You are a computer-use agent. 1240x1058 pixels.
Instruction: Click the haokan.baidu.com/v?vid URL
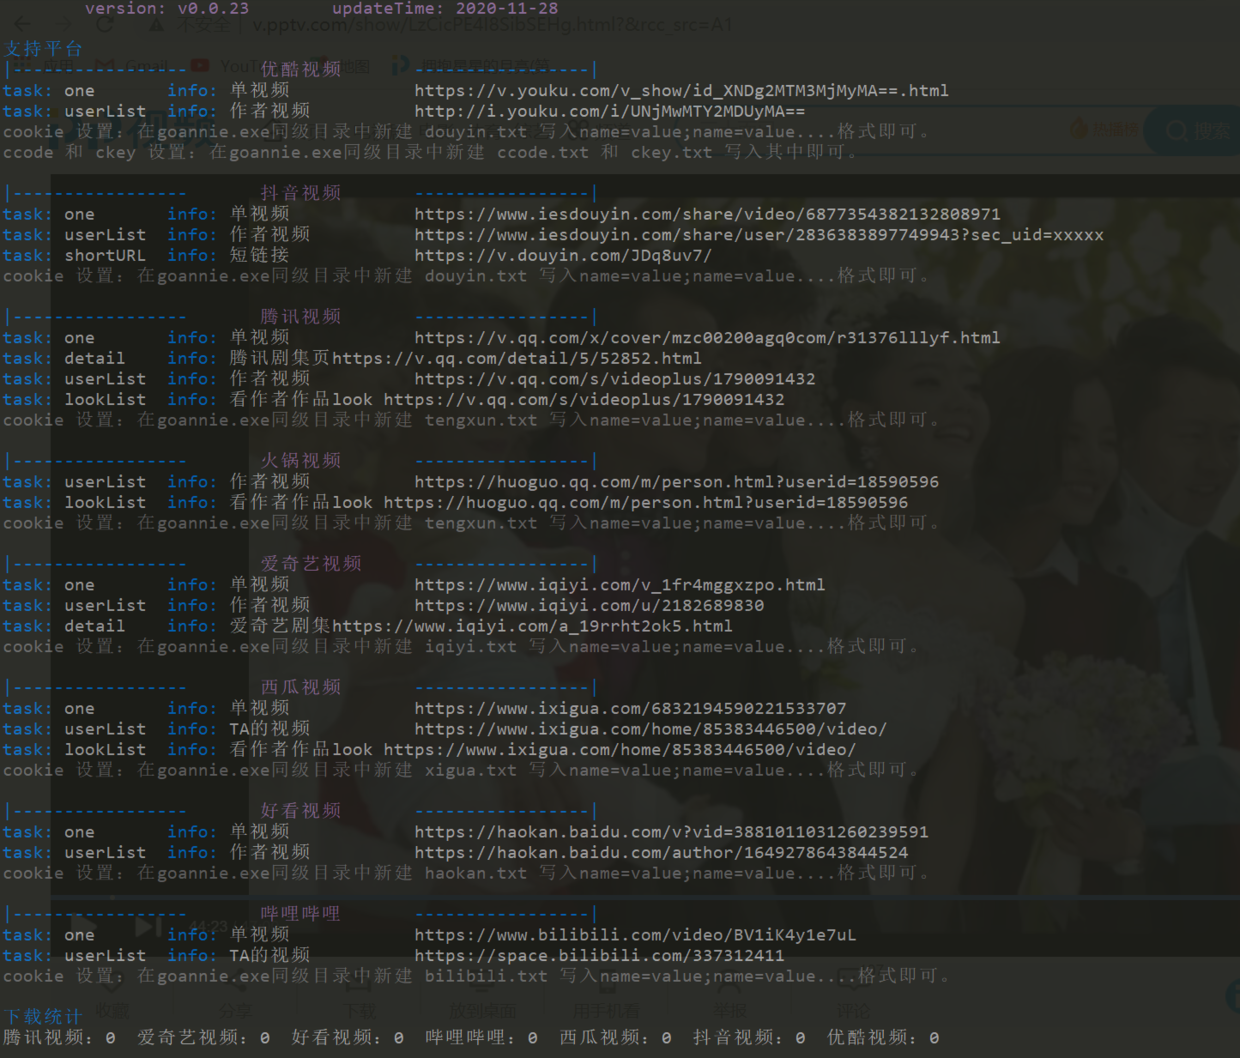point(671,832)
